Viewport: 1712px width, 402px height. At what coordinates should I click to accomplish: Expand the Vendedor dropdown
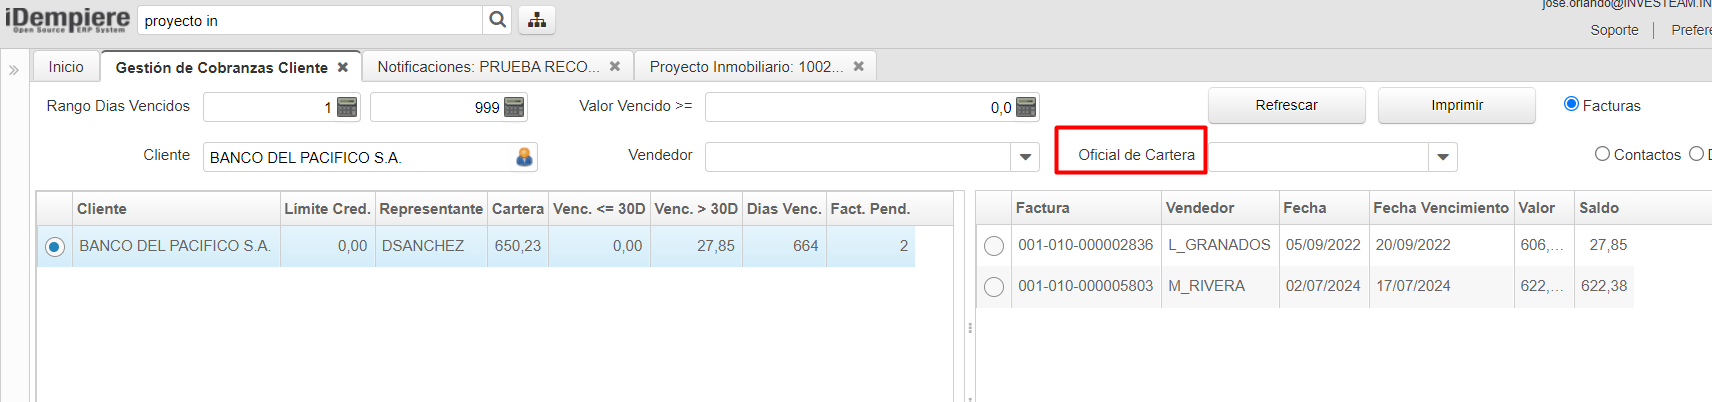[1025, 157]
